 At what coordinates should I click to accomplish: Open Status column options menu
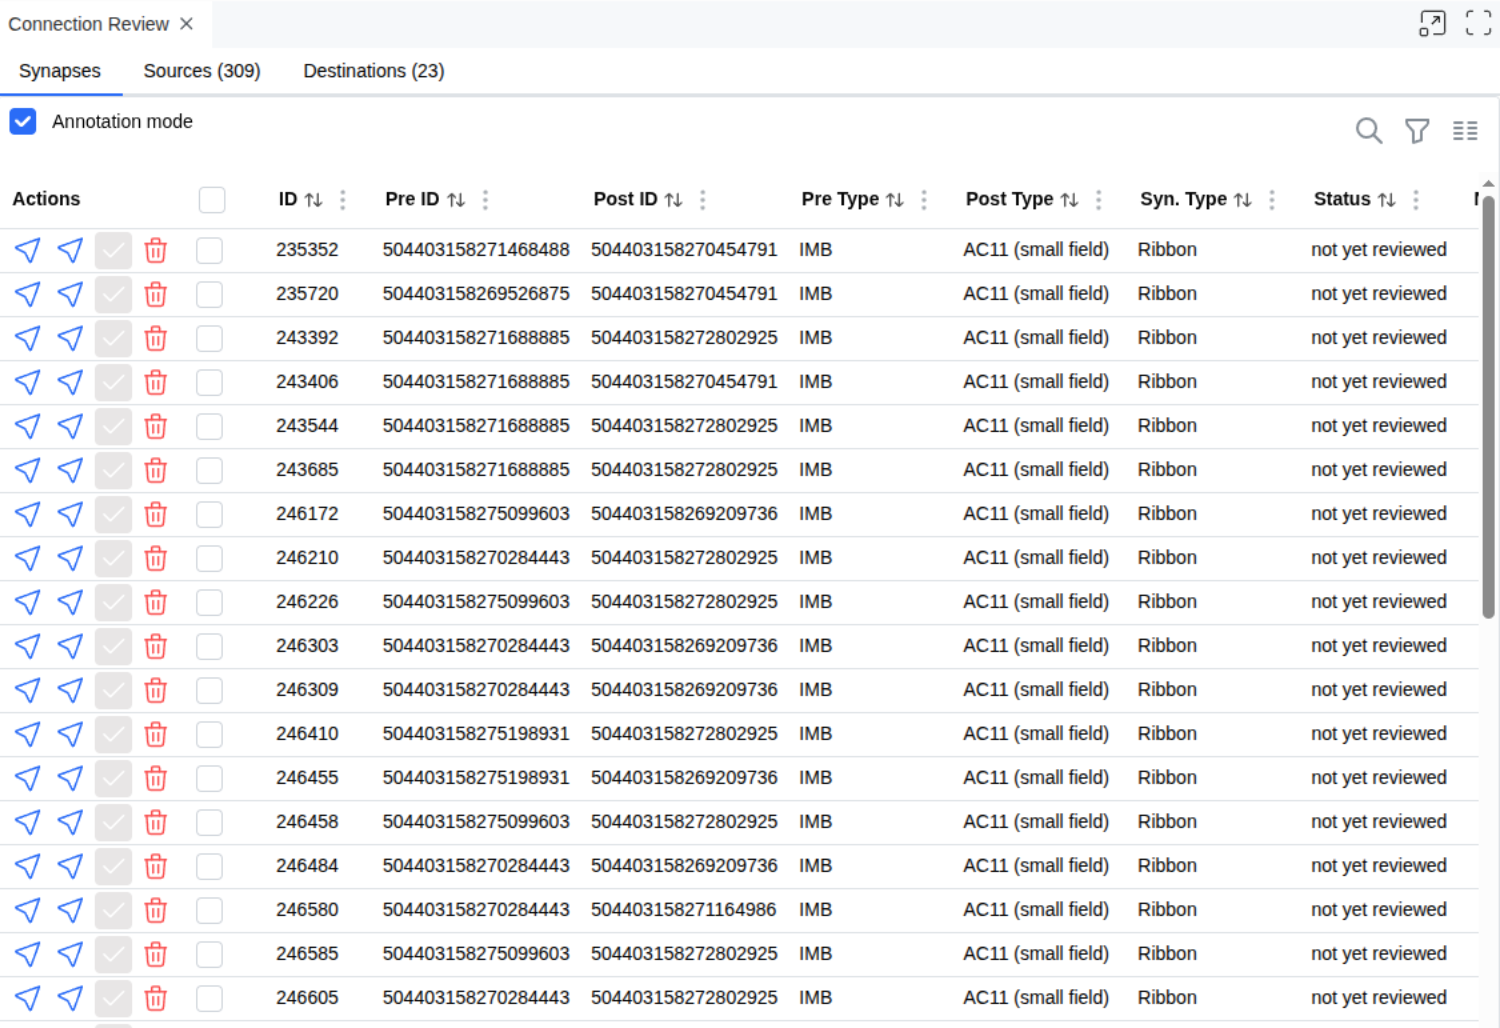(1416, 200)
